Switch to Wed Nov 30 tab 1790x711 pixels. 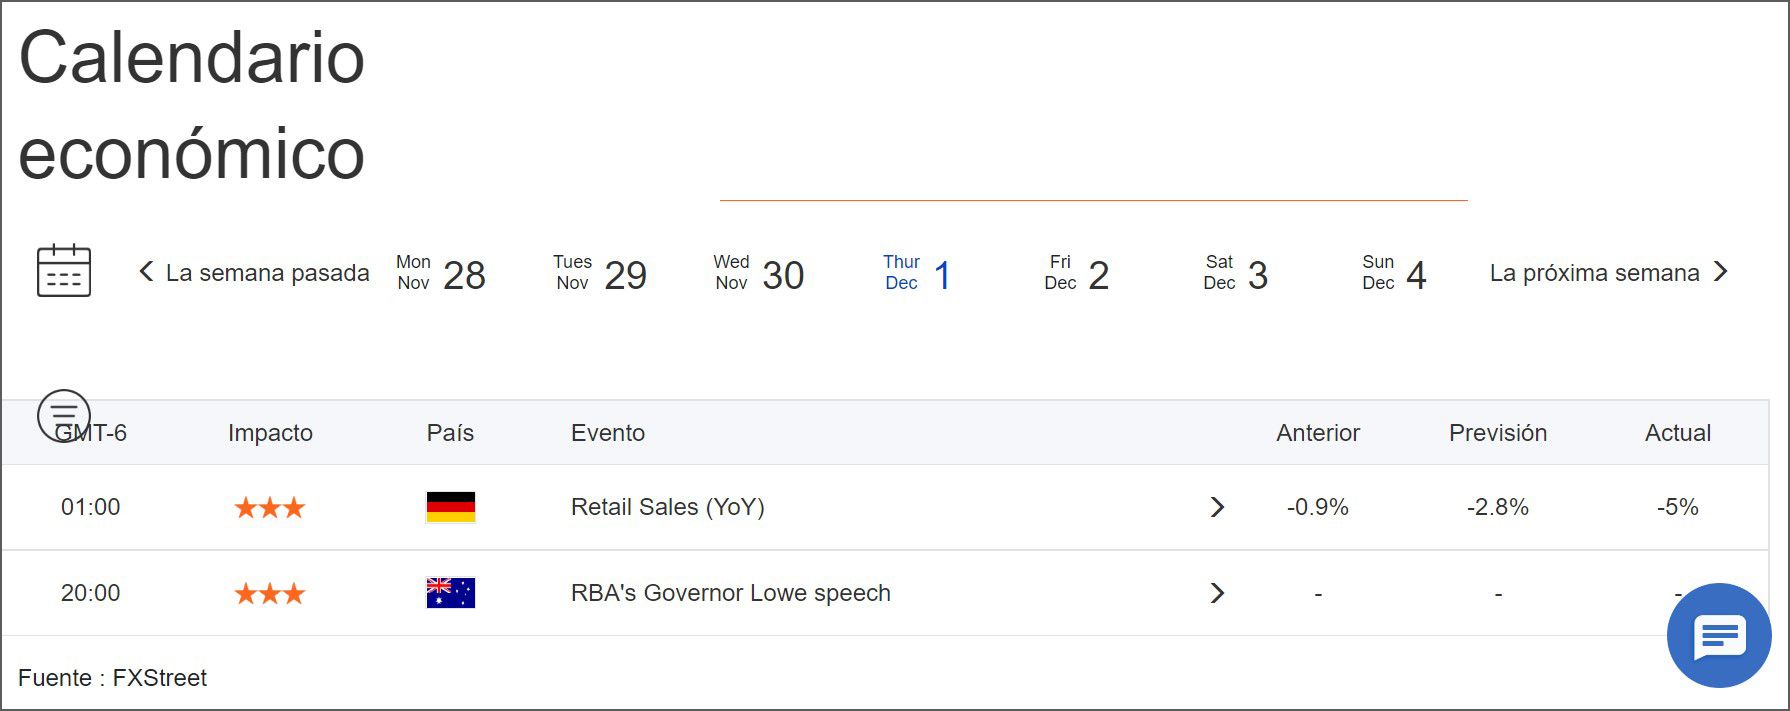pyautogui.click(x=759, y=274)
